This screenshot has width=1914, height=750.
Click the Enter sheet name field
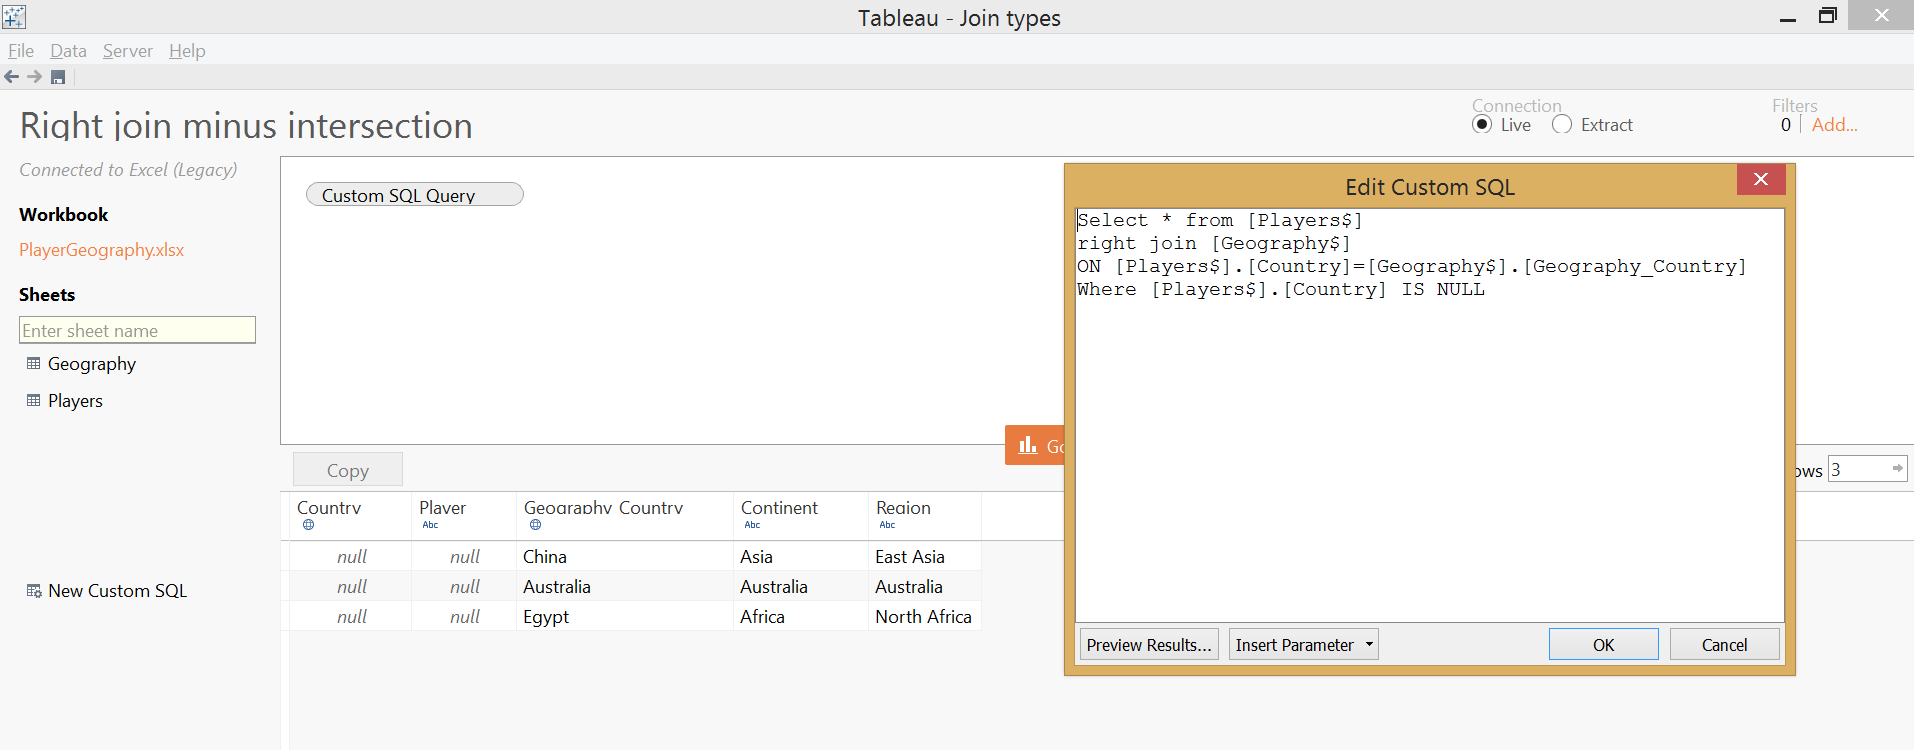pos(137,330)
